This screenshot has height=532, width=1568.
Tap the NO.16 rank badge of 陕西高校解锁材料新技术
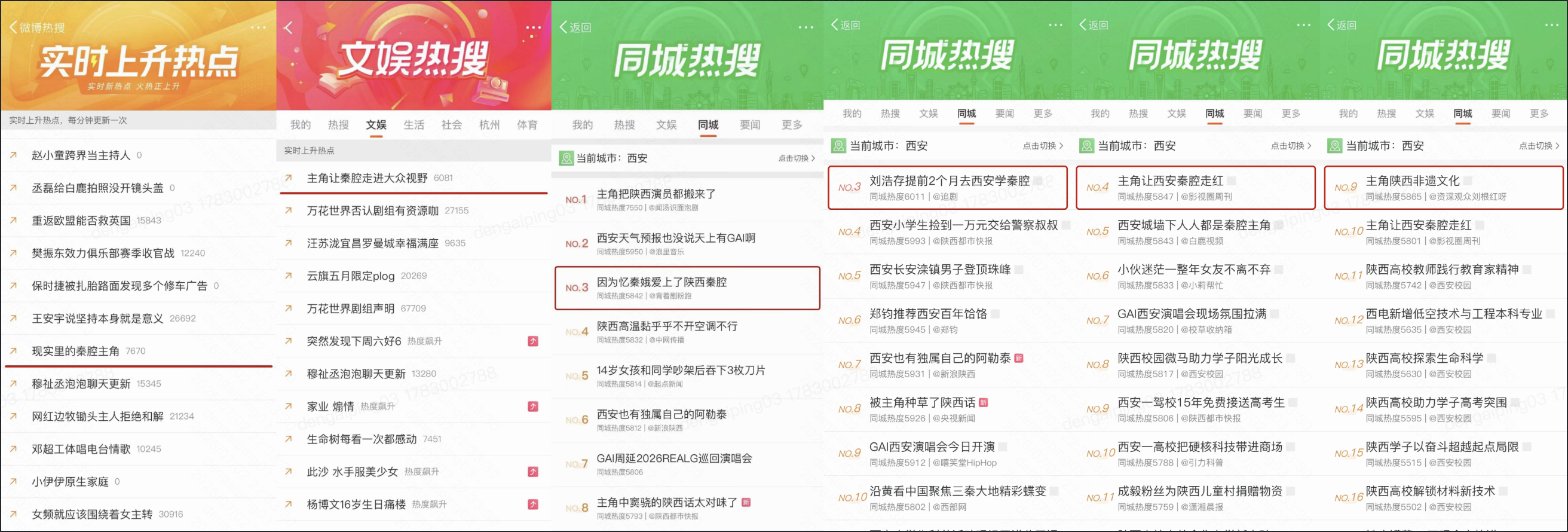pyautogui.click(x=1349, y=497)
